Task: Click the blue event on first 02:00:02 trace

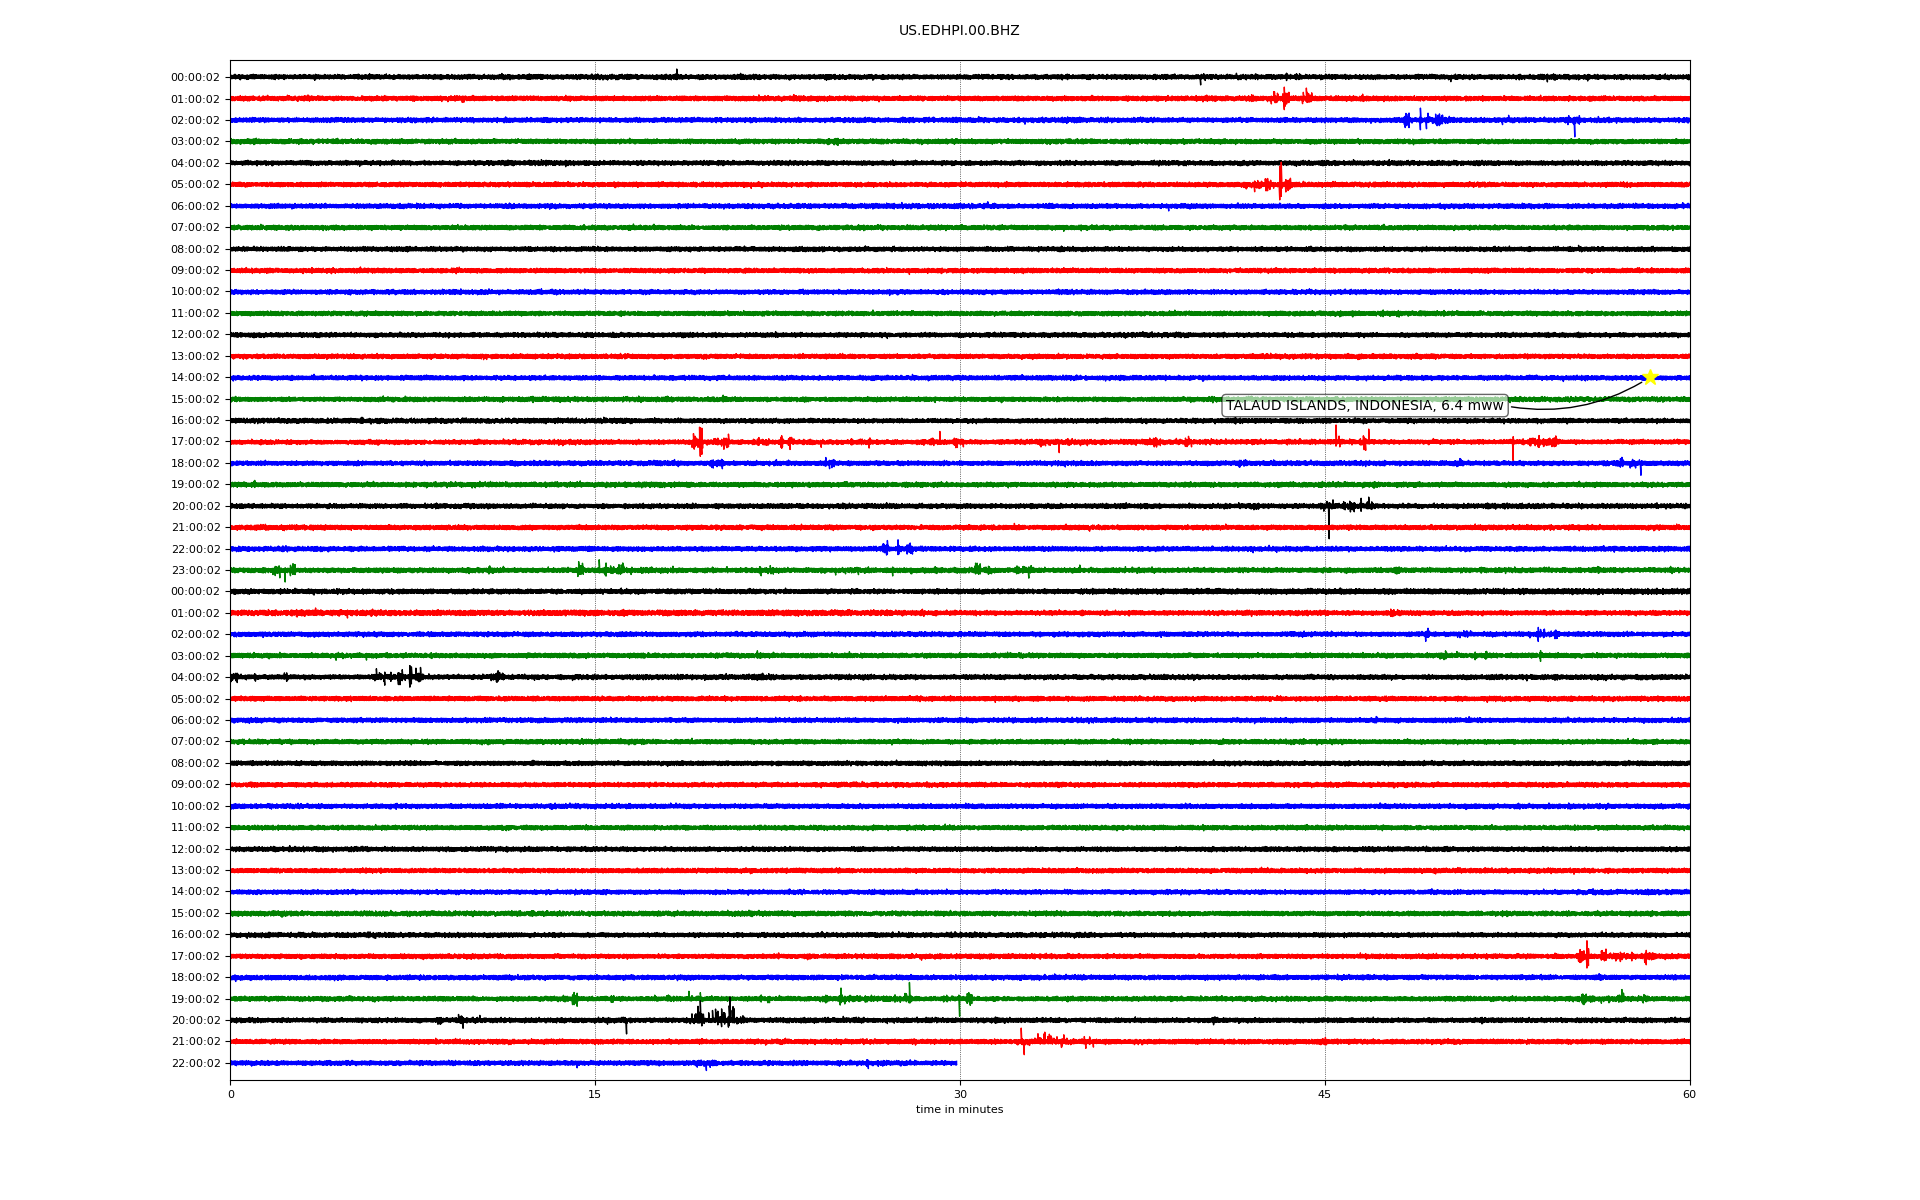Action: pyautogui.click(x=1422, y=120)
